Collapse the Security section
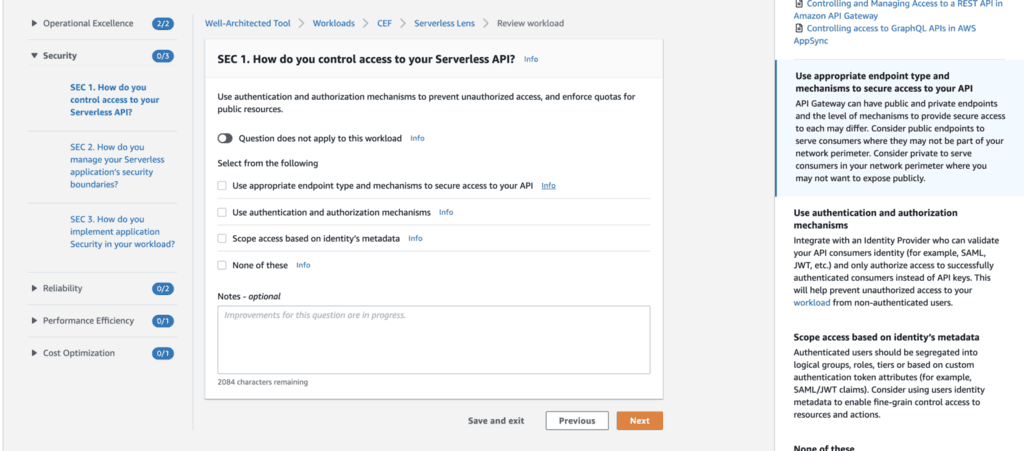1024x451 pixels. tap(36, 56)
